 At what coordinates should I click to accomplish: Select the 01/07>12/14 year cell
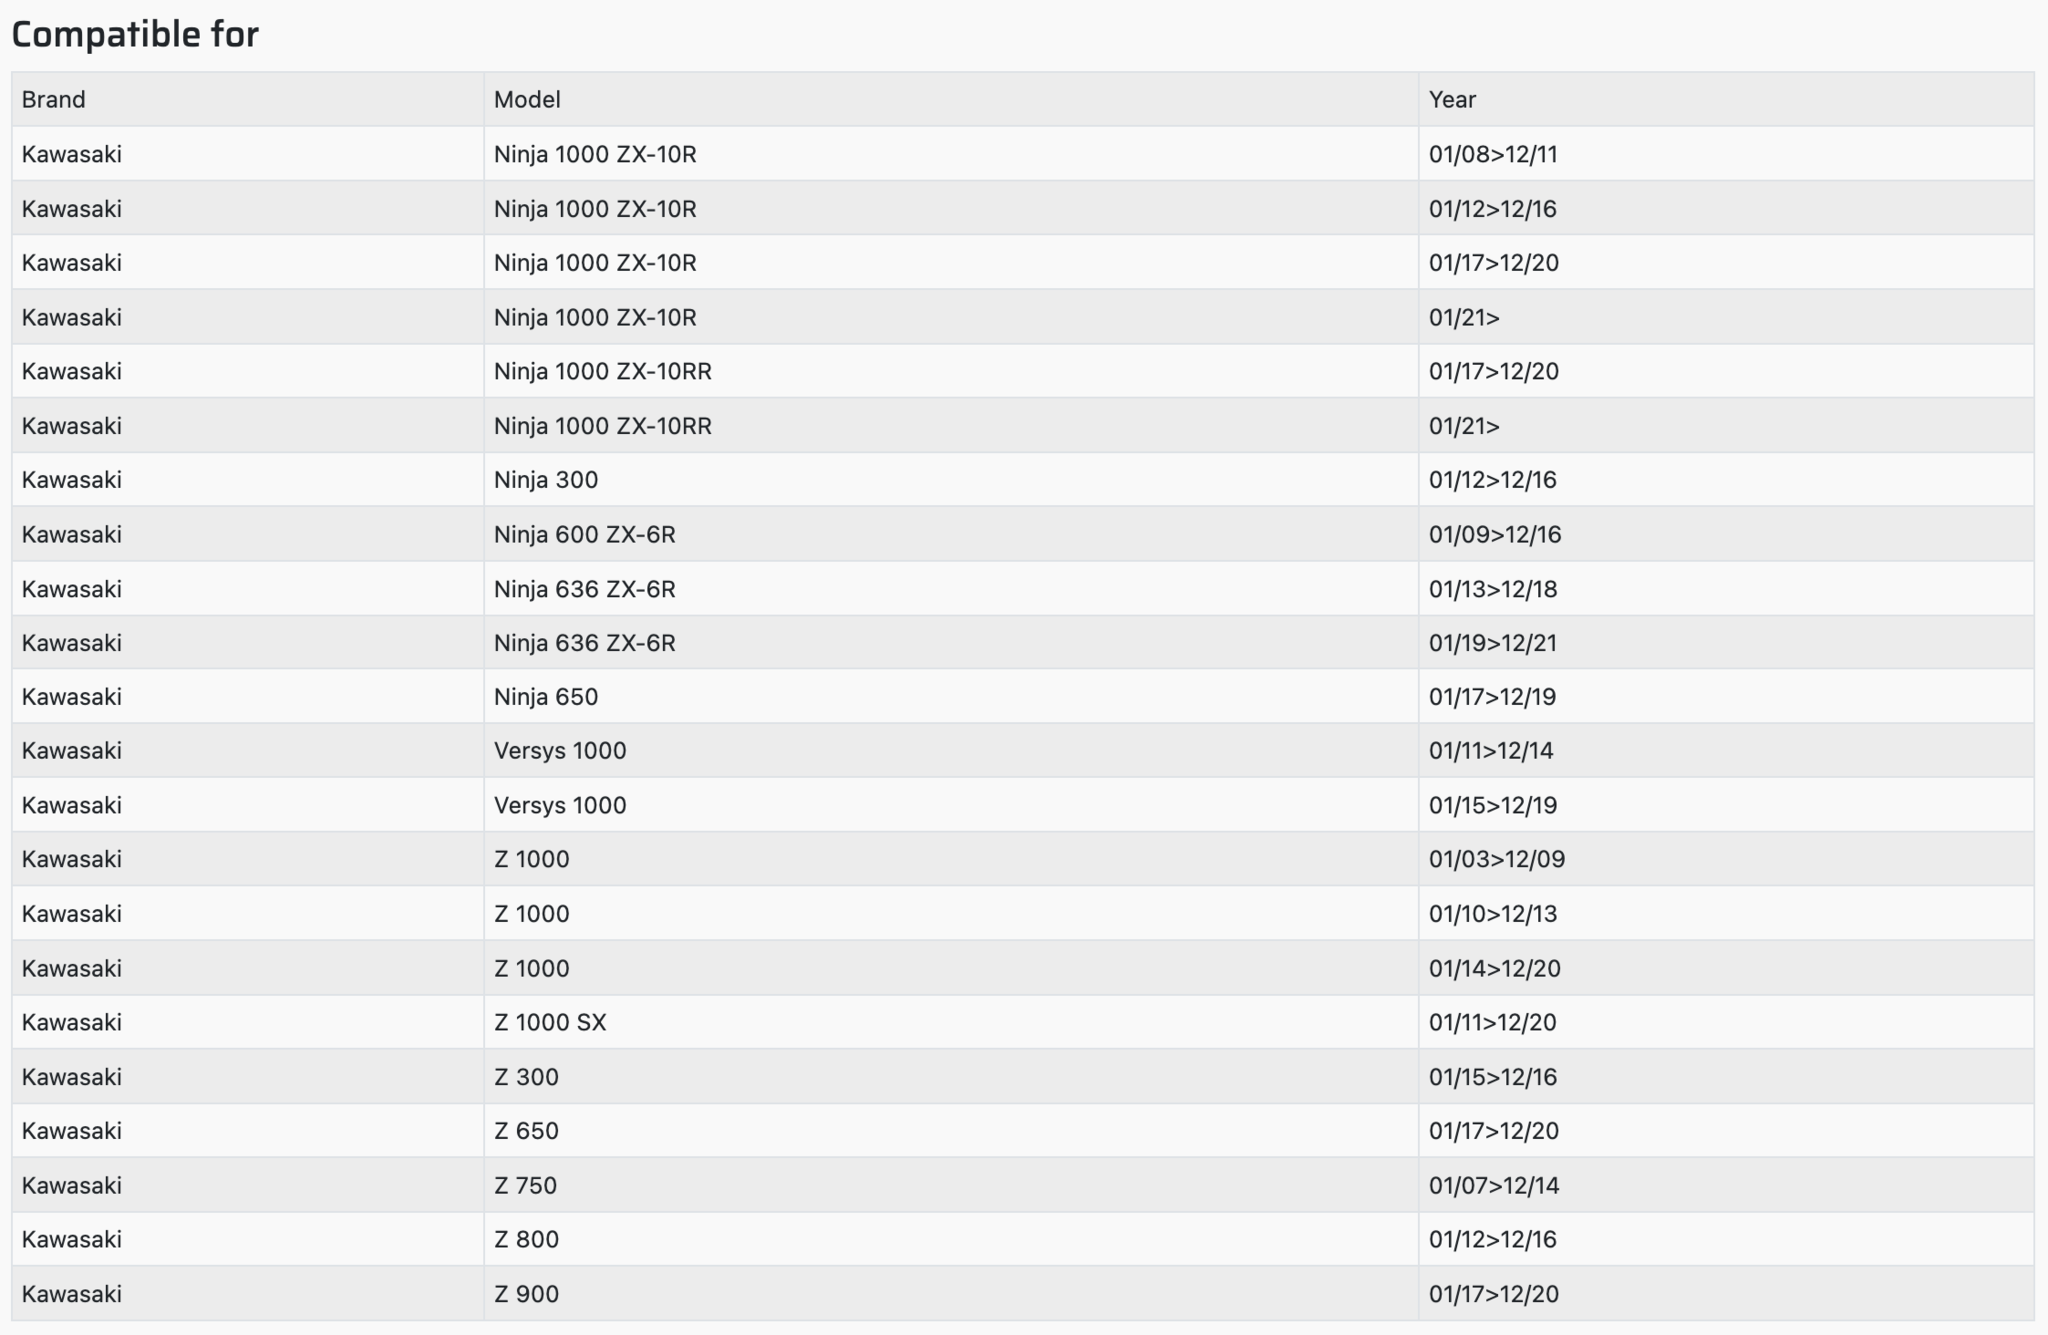(x=1494, y=1185)
